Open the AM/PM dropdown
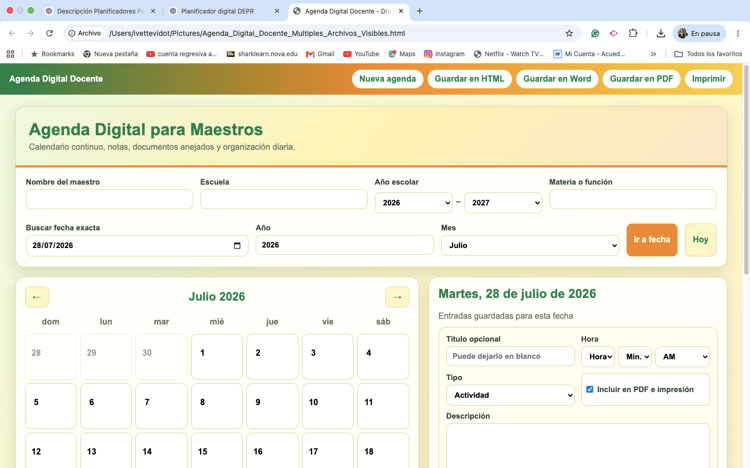This screenshot has height=468, width=750. click(683, 357)
